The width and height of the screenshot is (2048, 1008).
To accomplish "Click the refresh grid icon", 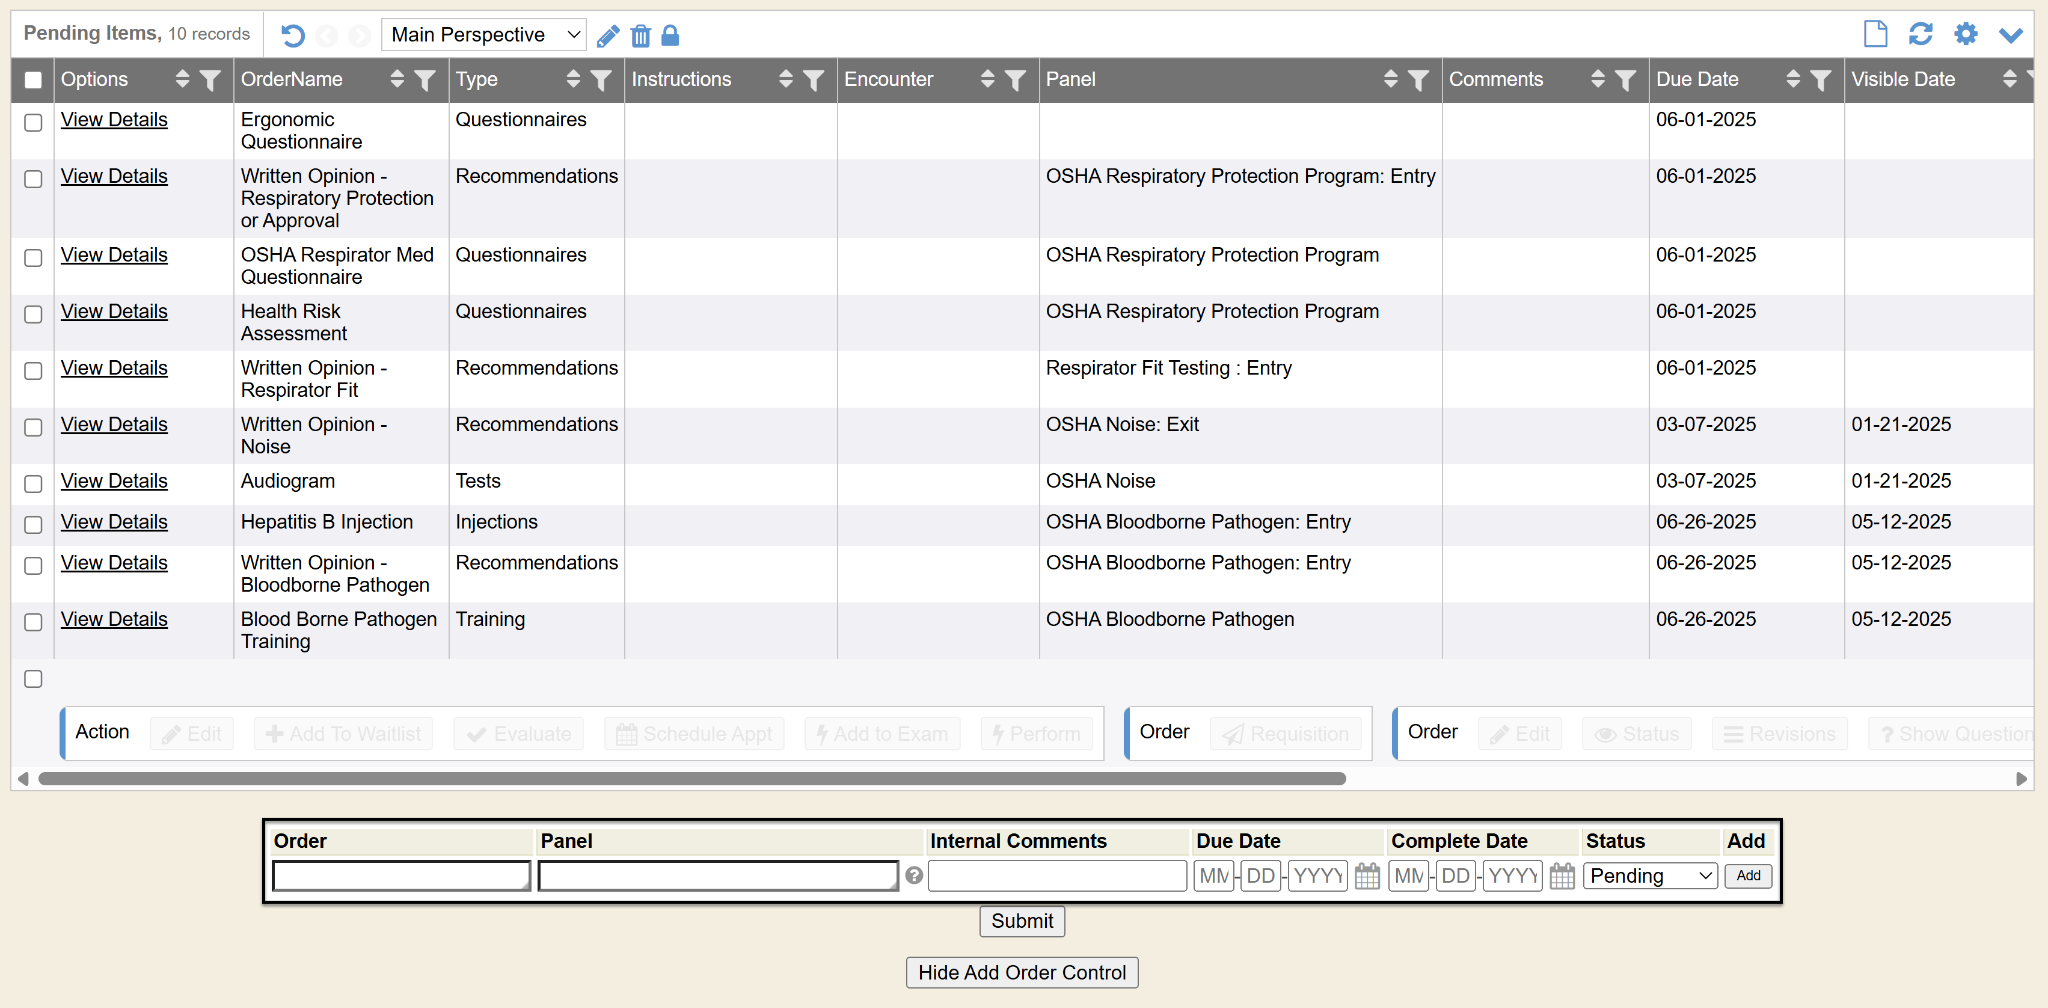I will [1920, 34].
